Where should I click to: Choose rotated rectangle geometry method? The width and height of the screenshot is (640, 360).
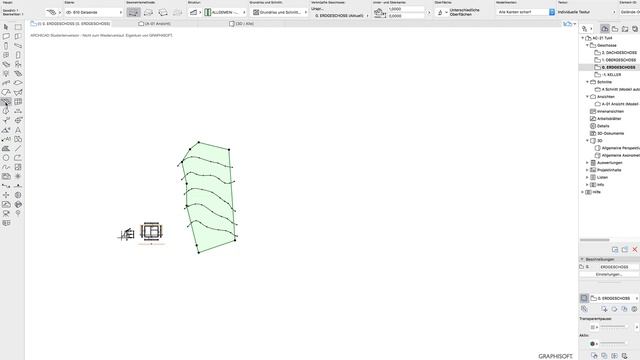[x=163, y=13]
